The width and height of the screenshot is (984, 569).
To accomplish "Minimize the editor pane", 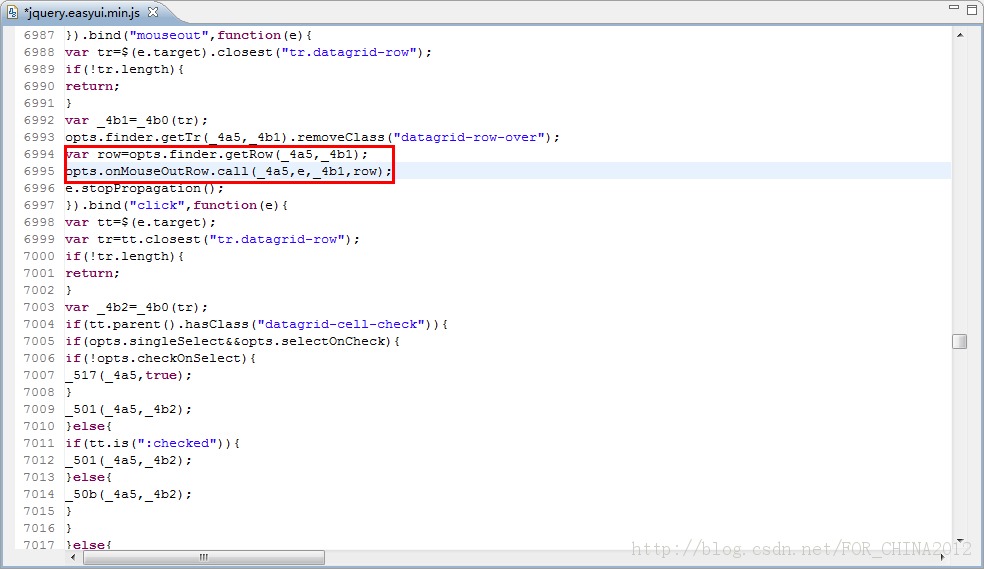I will (954, 8).
